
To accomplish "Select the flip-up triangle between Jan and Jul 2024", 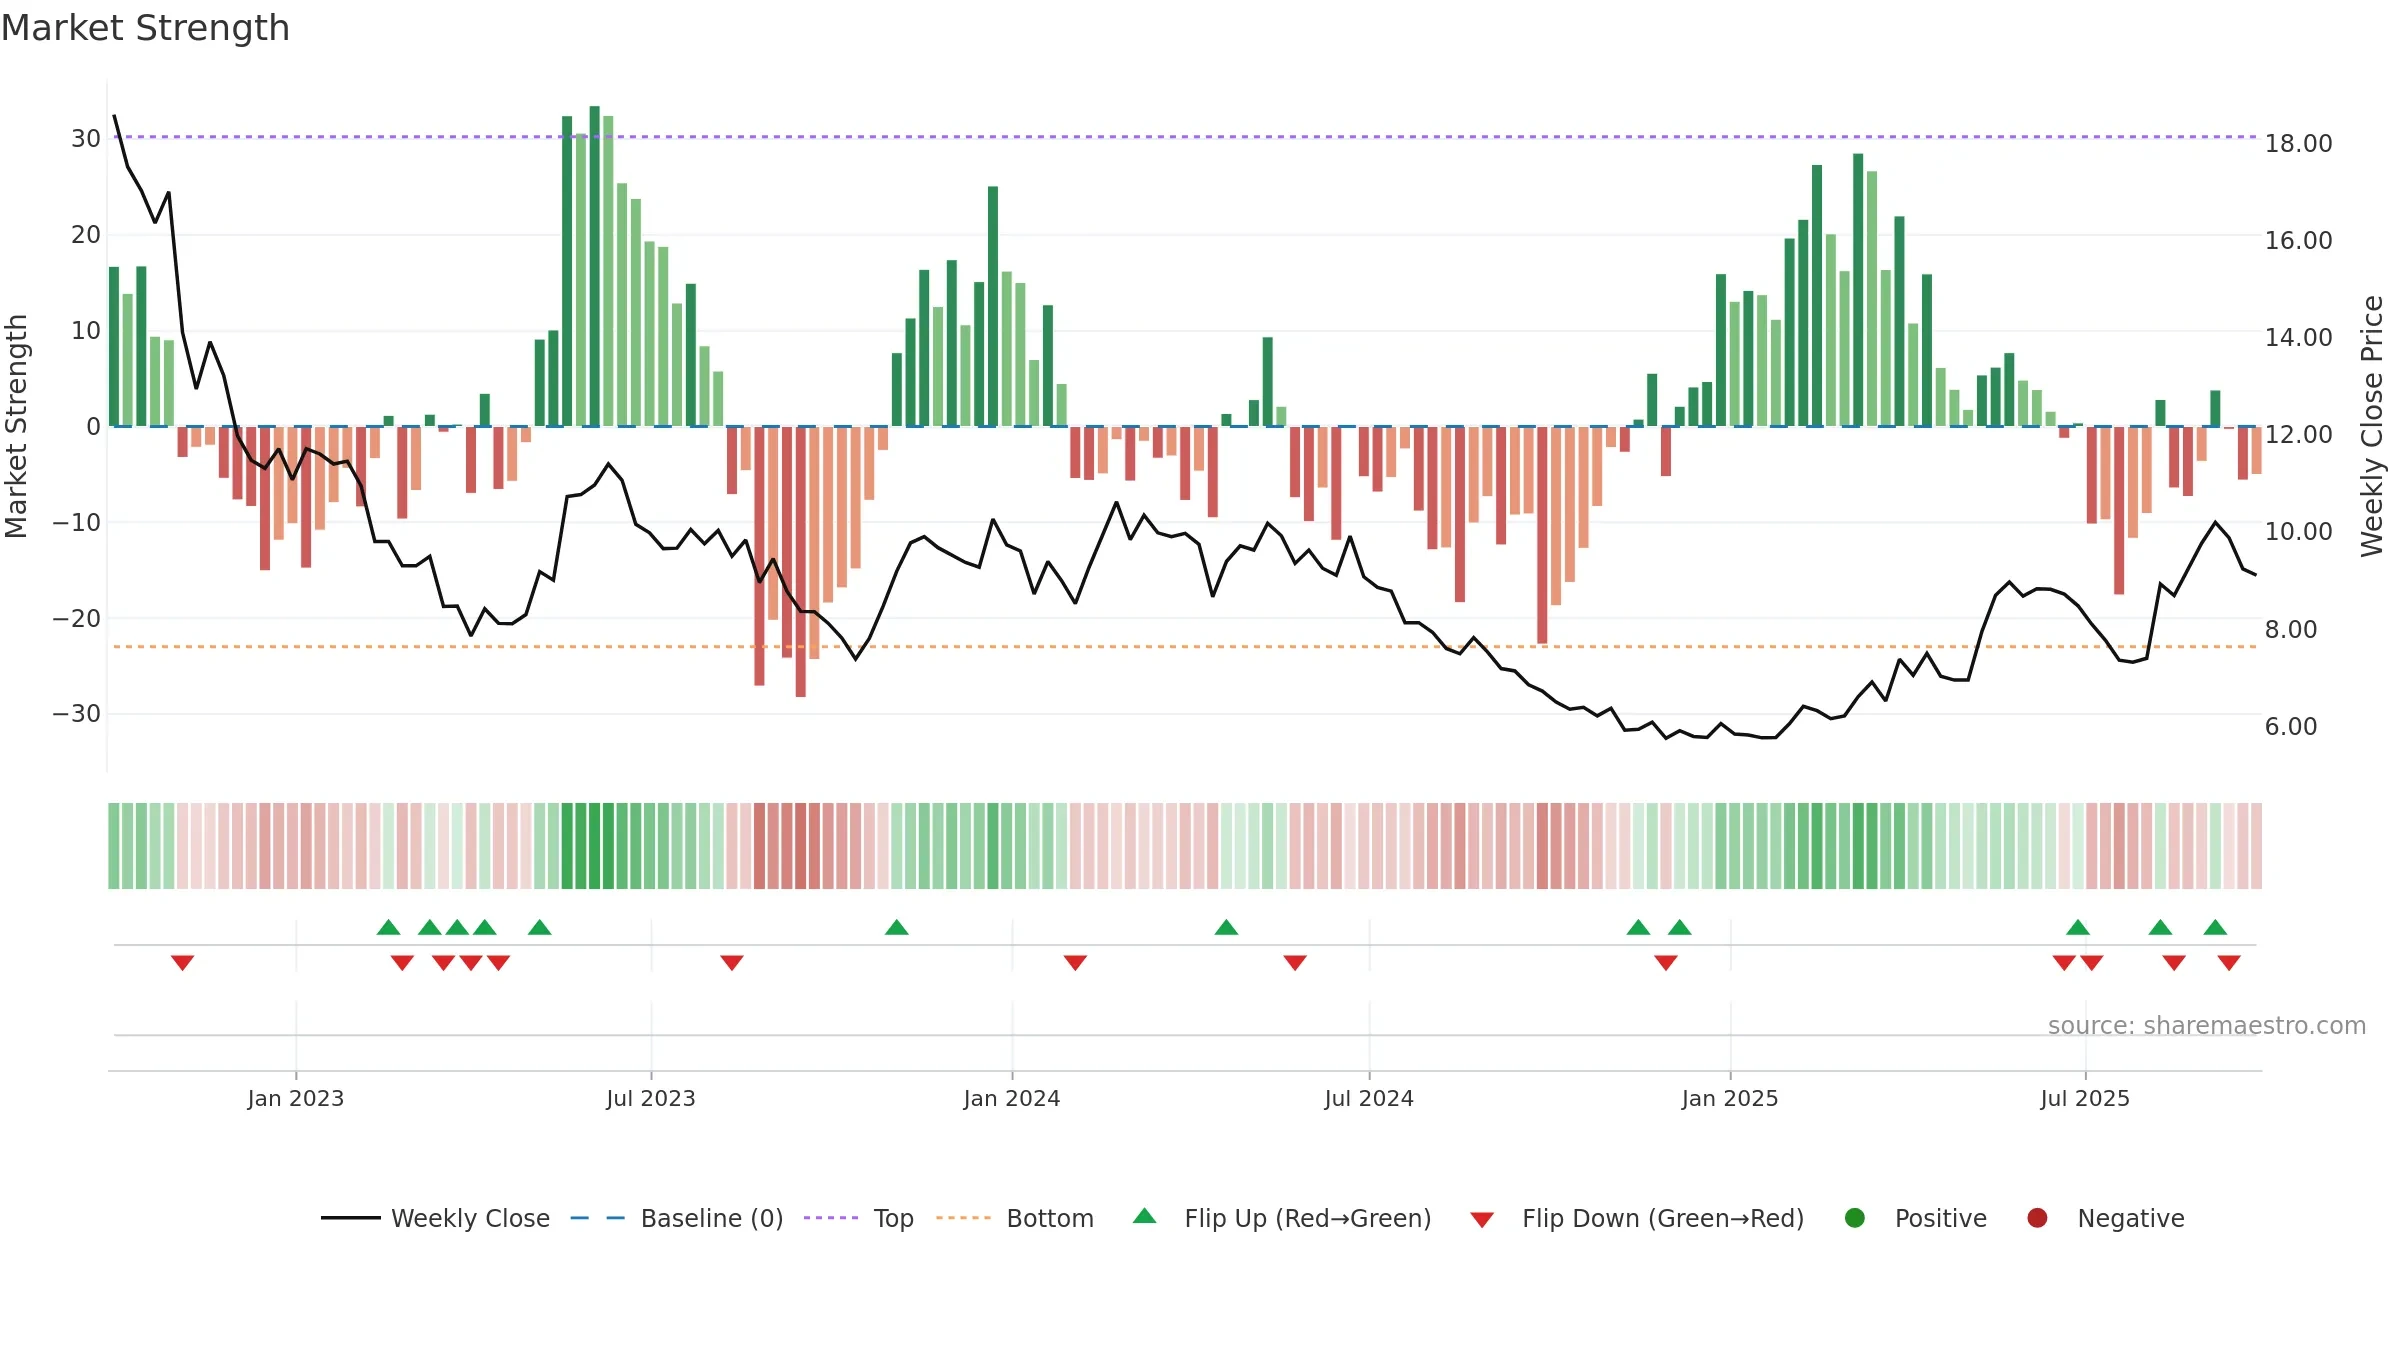I will [x=1227, y=927].
